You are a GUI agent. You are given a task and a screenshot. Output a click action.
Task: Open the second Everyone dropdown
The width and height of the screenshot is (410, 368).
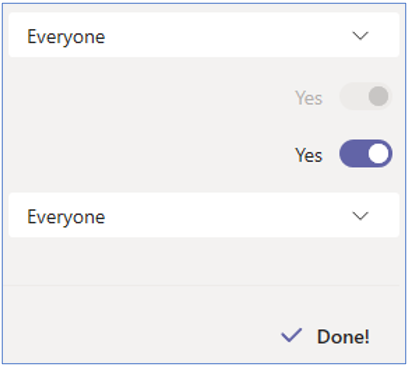pyautogui.click(x=204, y=215)
